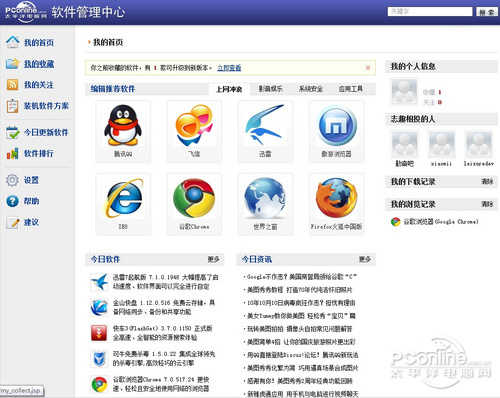Image resolution: width=500 pixels, height=398 pixels.
Task: Switch to the 影音娱乐 tab
Action: tap(271, 89)
